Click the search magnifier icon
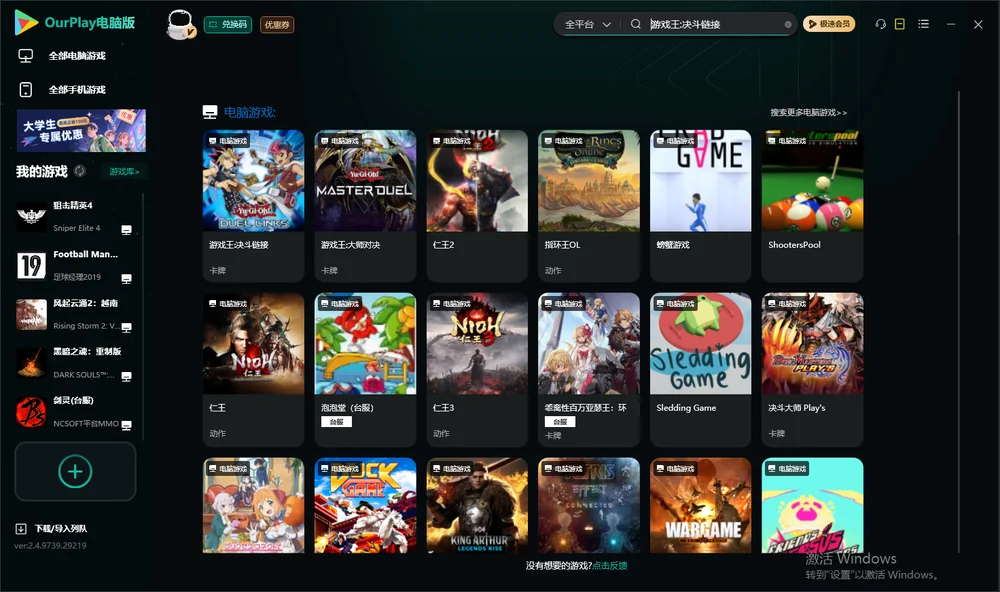 [x=636, y=24]
